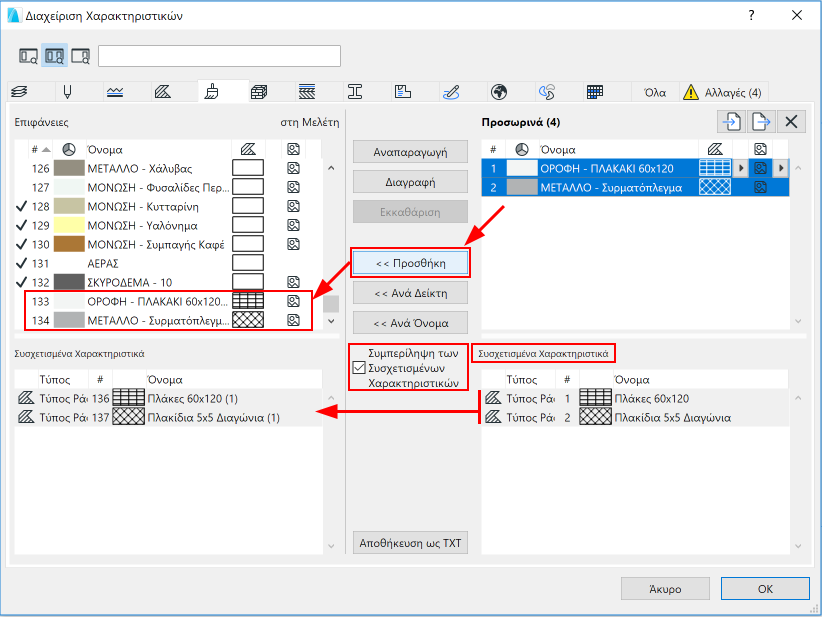Open the Line Types attribute tab

(115, 92)
